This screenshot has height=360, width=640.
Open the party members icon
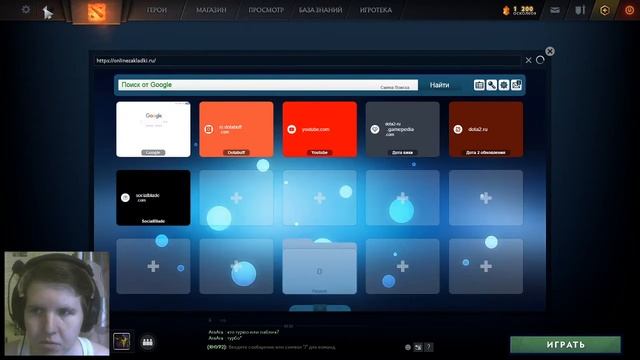(x=148, y=342)
